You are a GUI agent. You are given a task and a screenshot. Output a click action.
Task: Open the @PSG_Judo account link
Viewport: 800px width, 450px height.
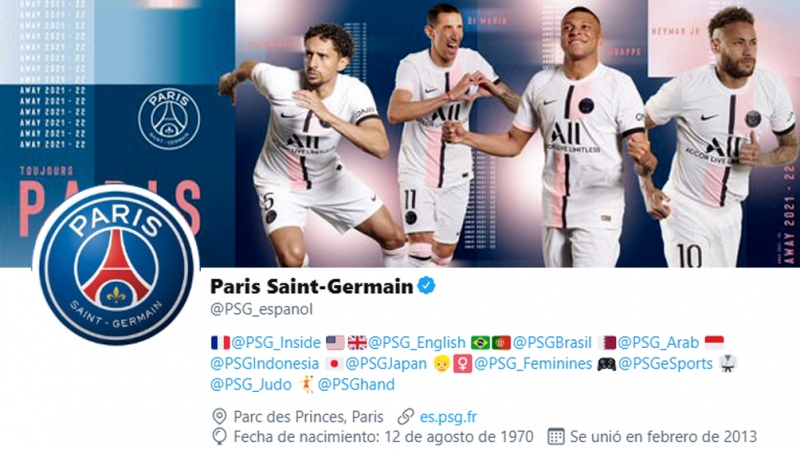(251, 384)
